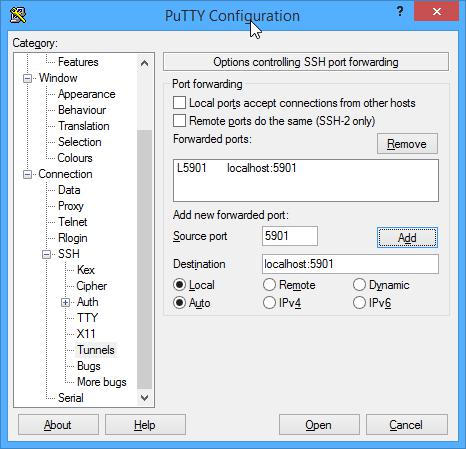Screen dimensions: 466x449
Task: Open X11 forwarding settings
Action: coord(86,334)
